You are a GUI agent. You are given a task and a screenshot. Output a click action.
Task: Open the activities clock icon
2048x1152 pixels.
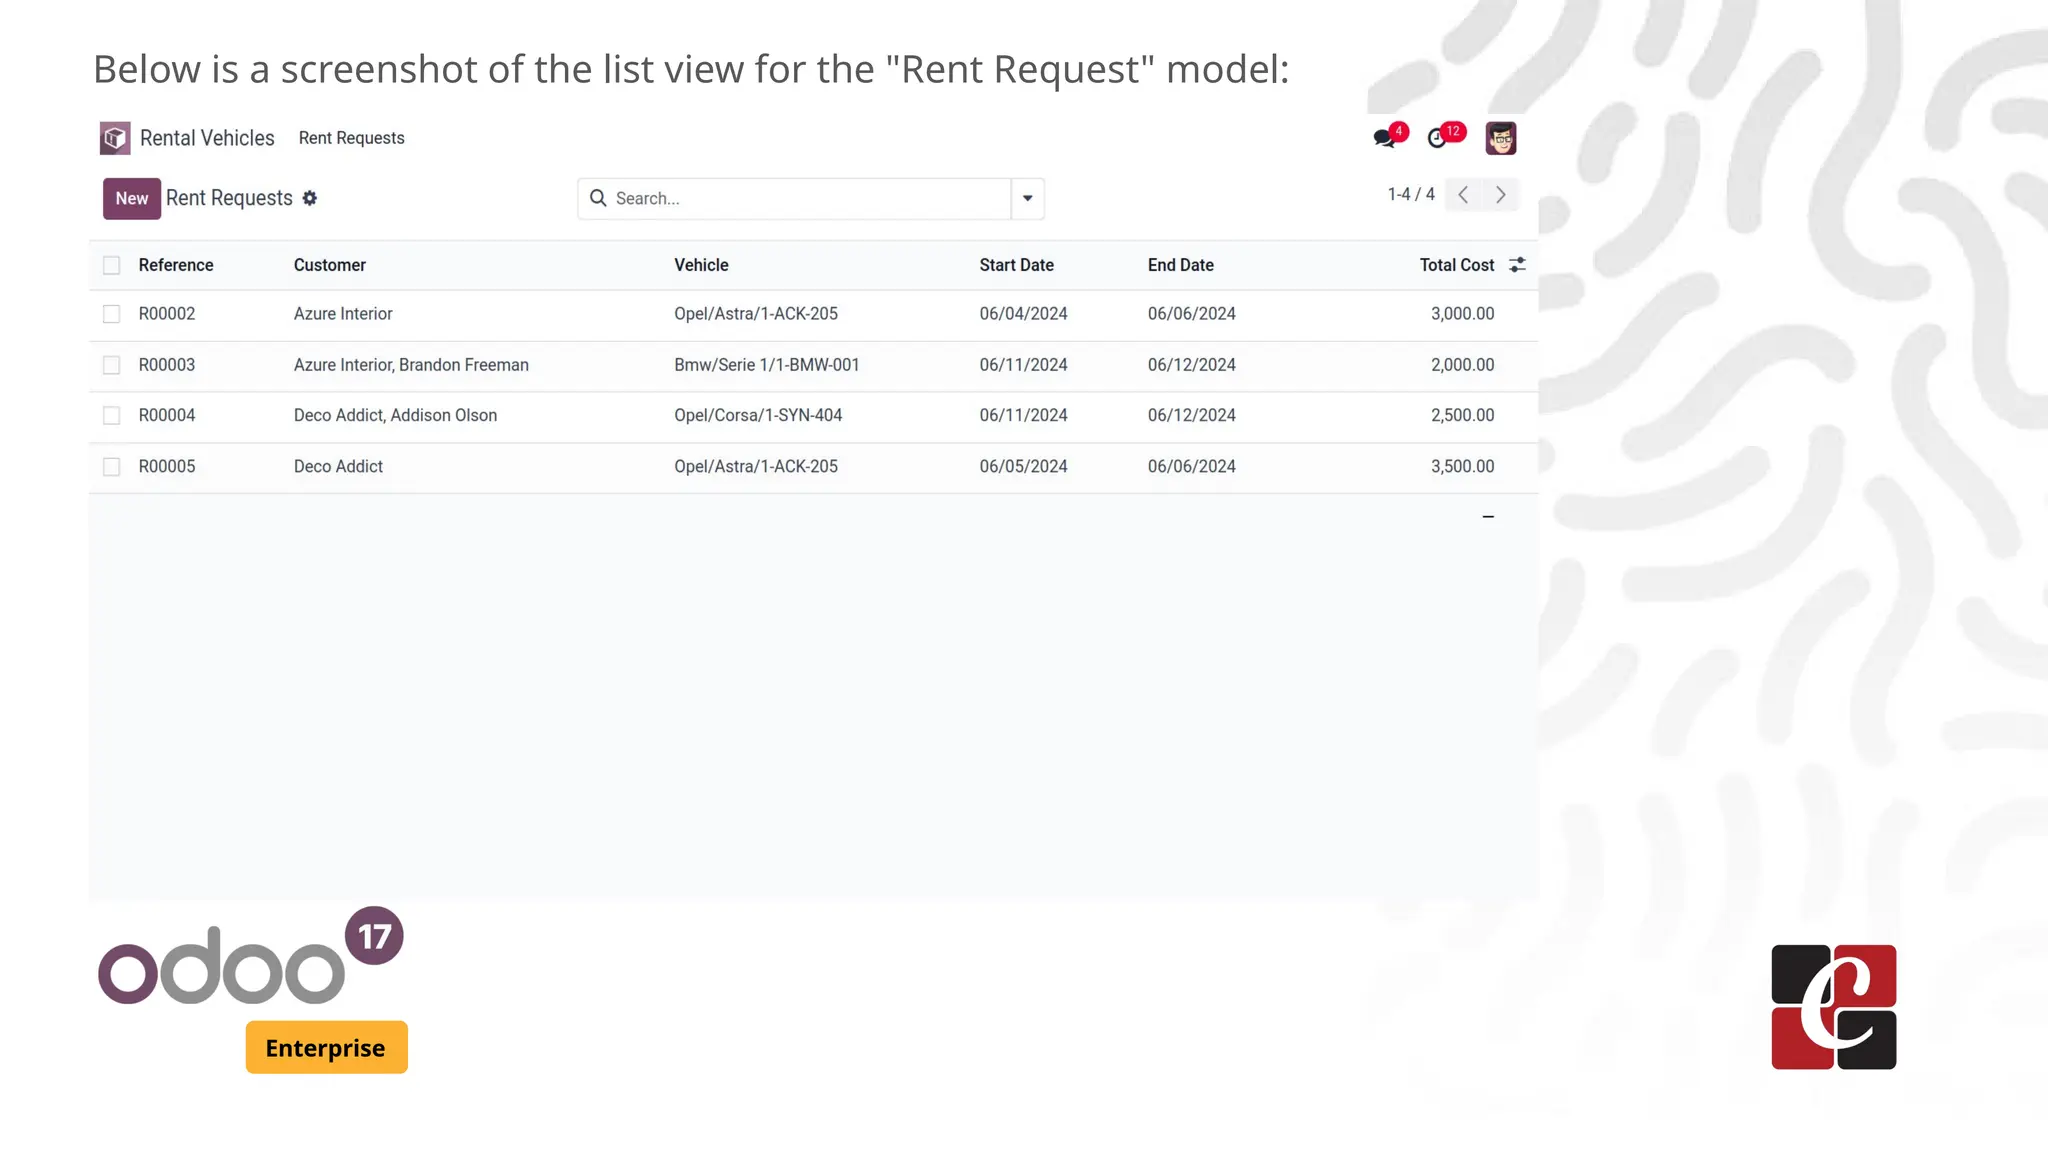[1437, 138]
